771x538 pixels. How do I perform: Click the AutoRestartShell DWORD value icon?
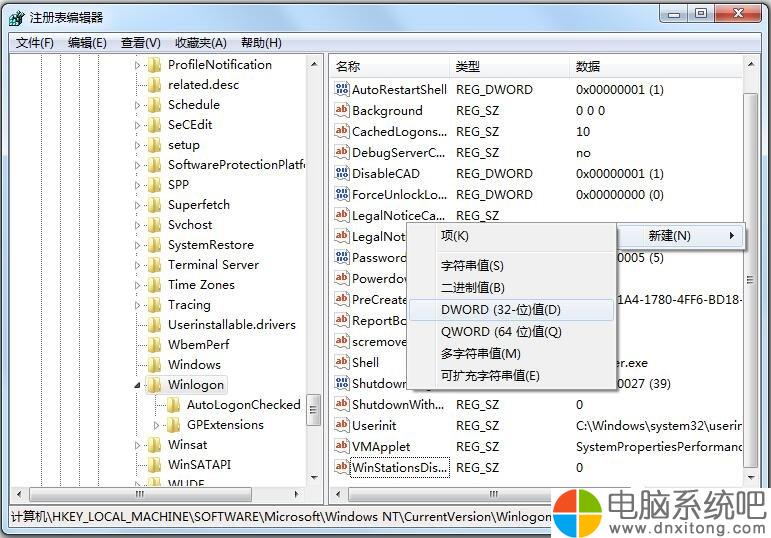[x=342, y=89]
